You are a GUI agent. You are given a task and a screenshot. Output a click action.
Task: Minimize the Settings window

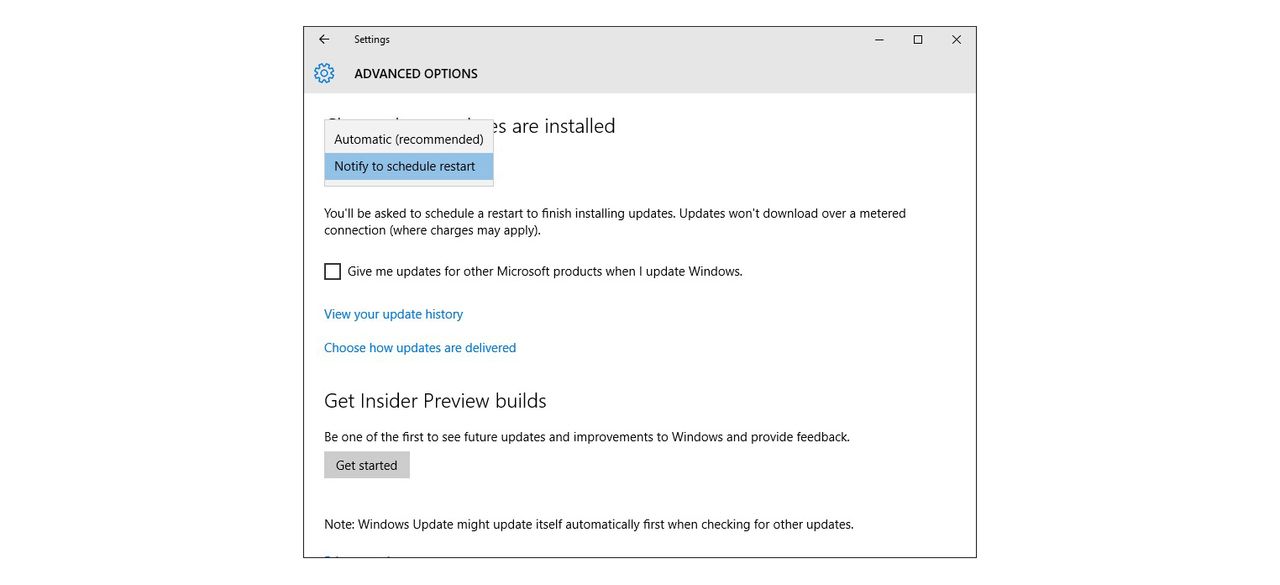point(879,40)
